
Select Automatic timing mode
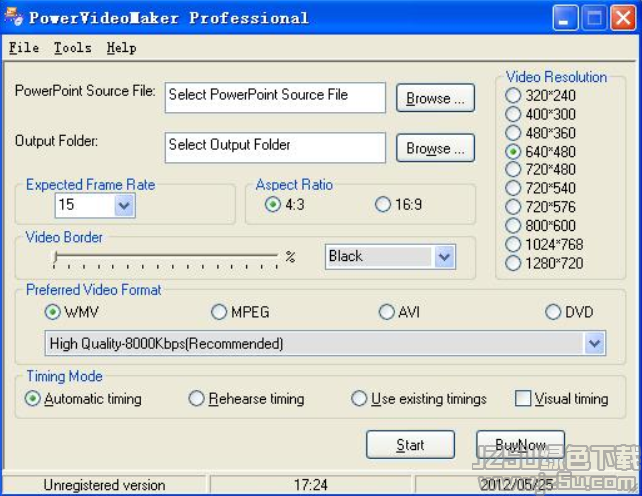83,399
